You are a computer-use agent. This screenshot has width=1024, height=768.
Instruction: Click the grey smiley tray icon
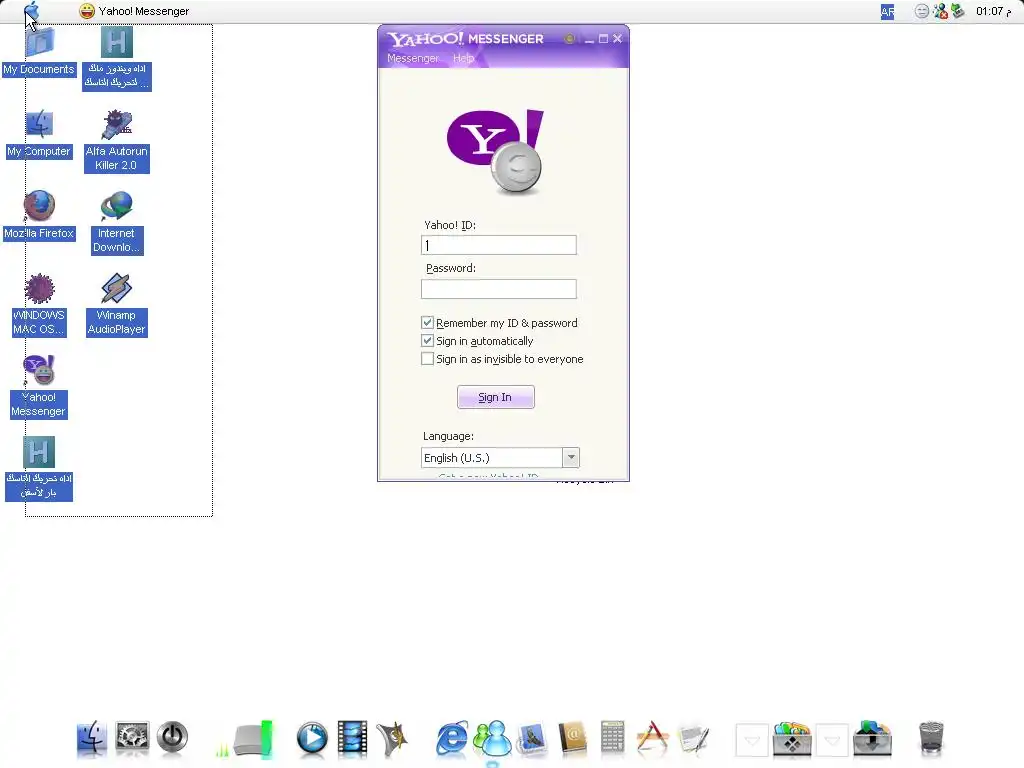pos(921,11)
